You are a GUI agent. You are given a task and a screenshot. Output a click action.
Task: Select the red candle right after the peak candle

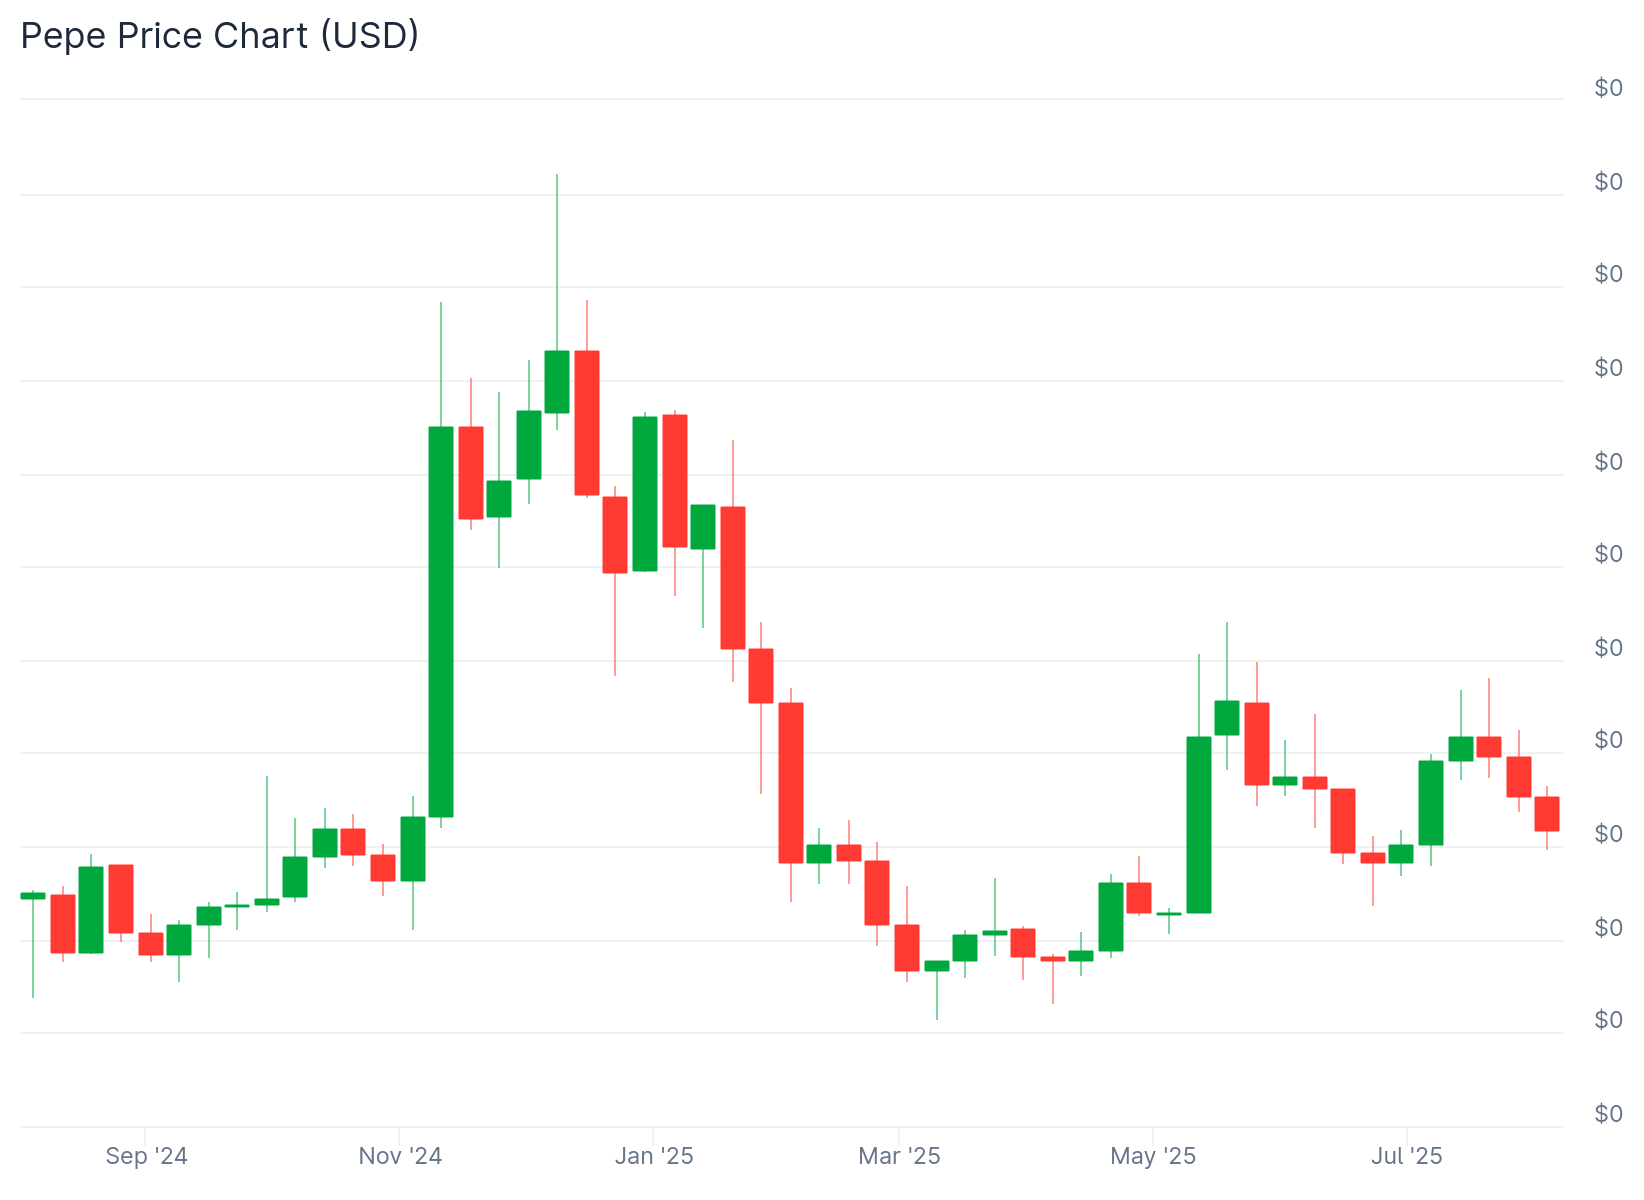click(587, 422)
